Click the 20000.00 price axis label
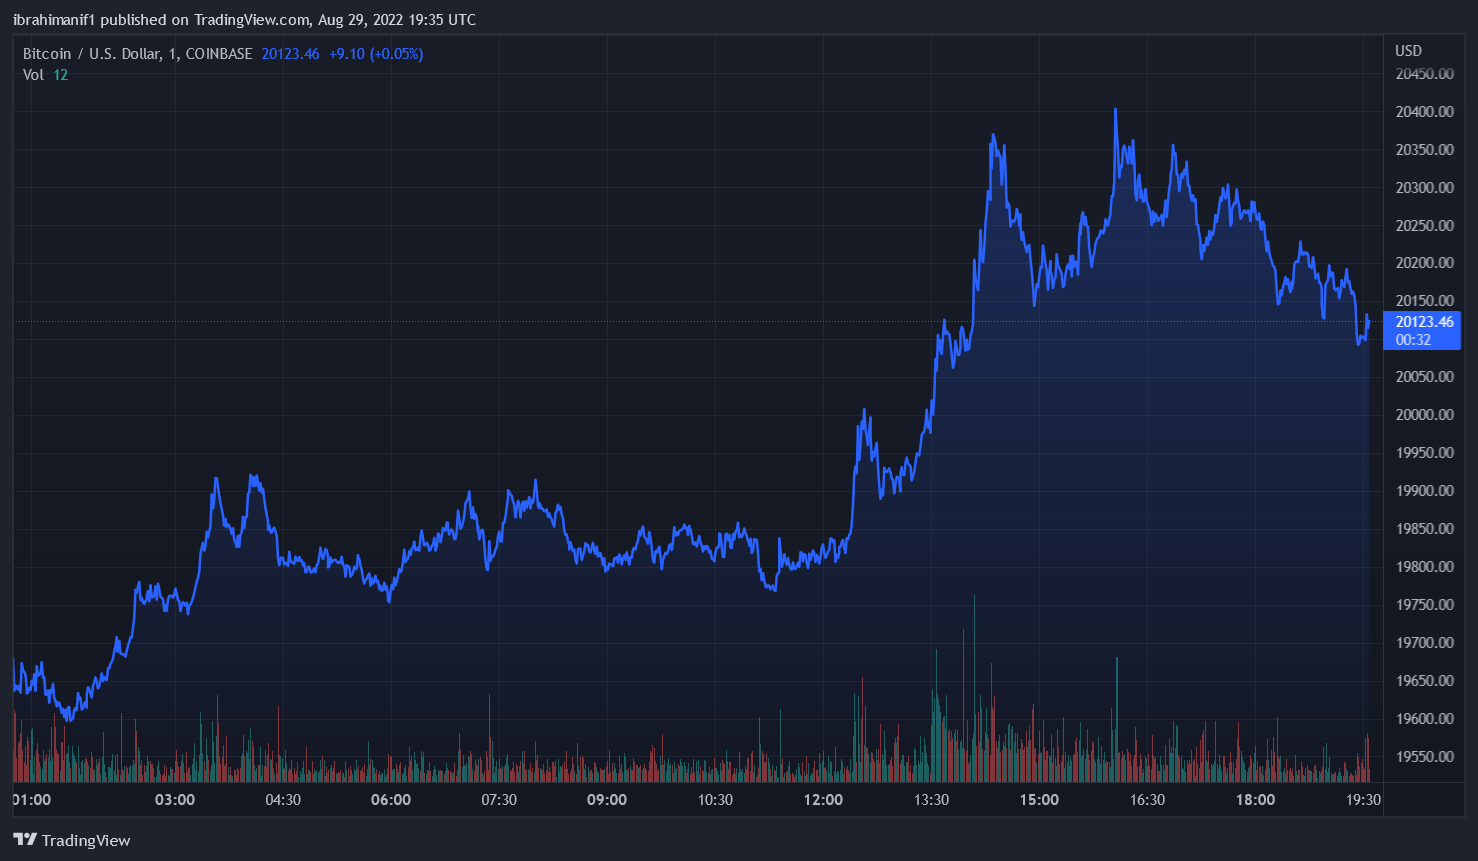Screen dimensions: 1478x861 (1424, 415)
